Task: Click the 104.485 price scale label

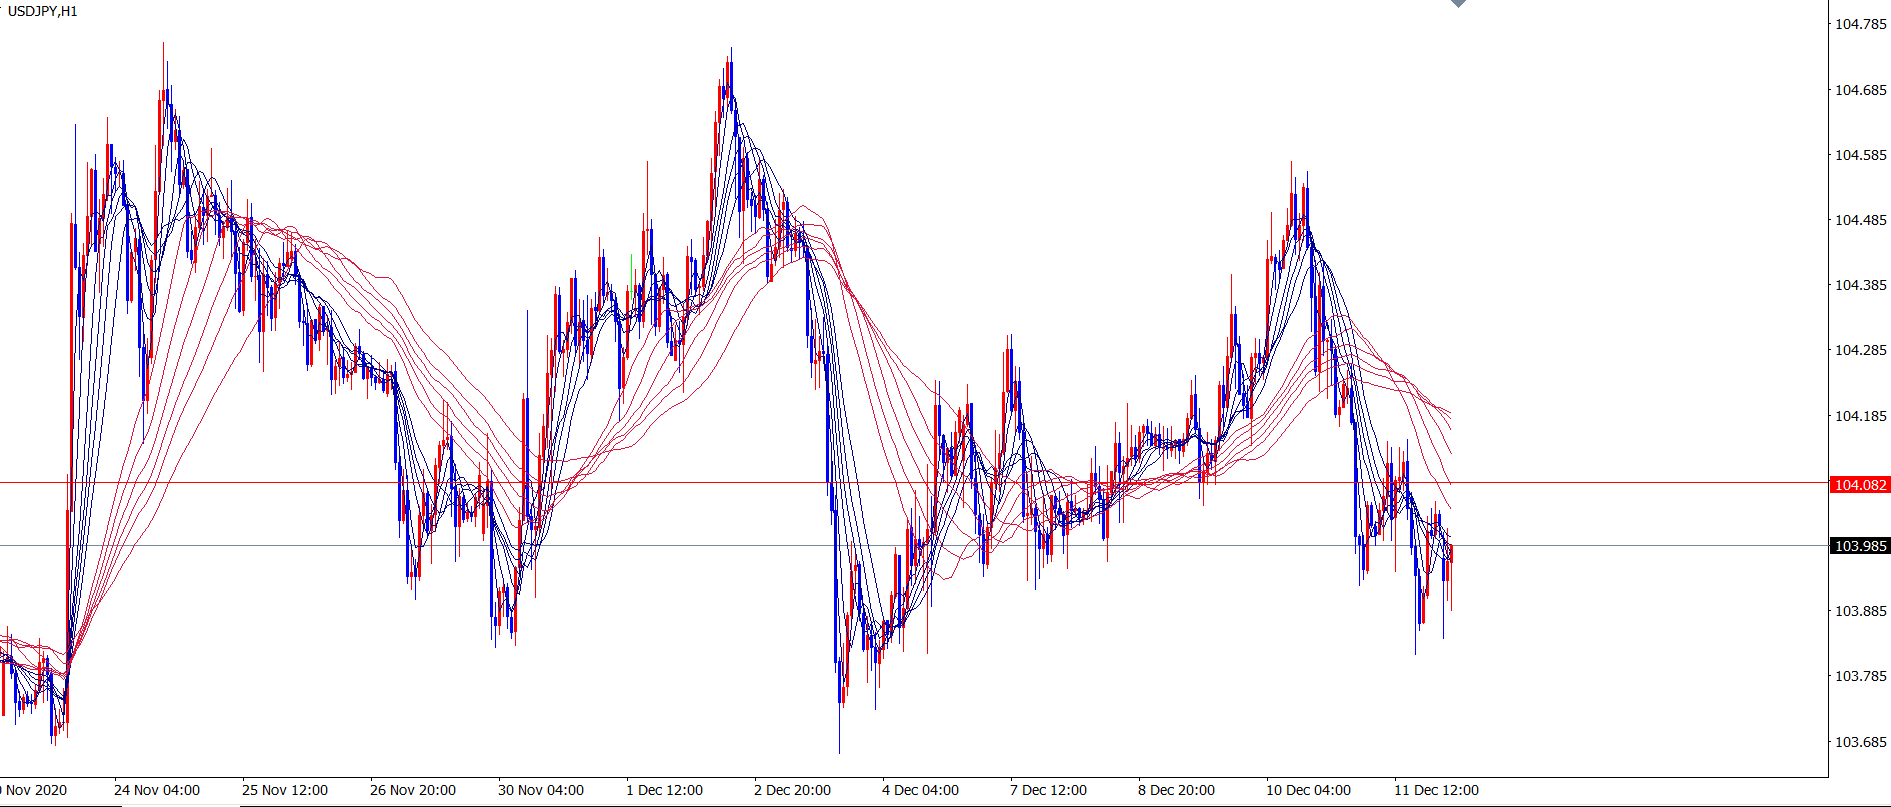Action: [x=1860, y=220]
